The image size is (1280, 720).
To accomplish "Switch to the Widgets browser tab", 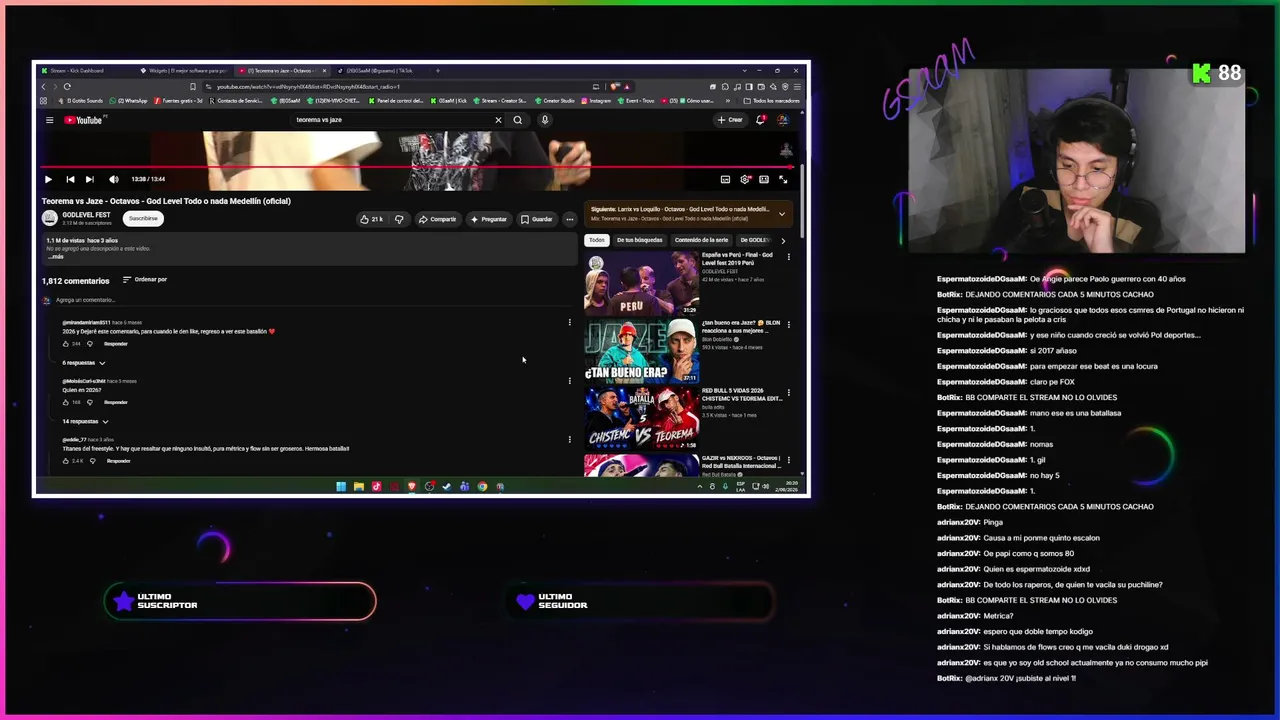I will [183, 71].
